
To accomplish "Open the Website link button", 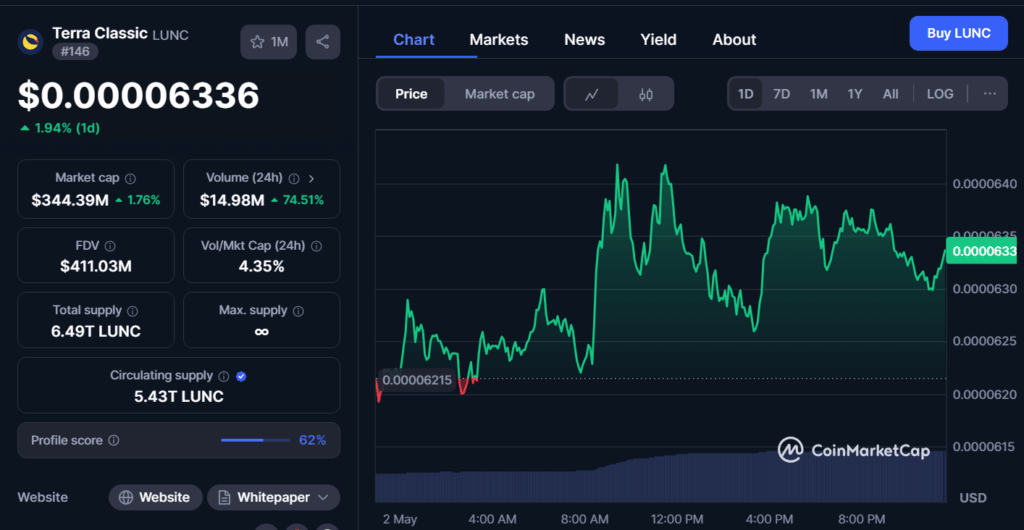I will coord(155,497).
